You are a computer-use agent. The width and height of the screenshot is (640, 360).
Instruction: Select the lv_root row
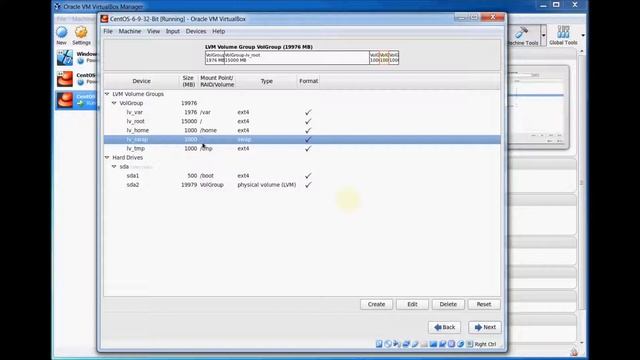click(302, 121)
